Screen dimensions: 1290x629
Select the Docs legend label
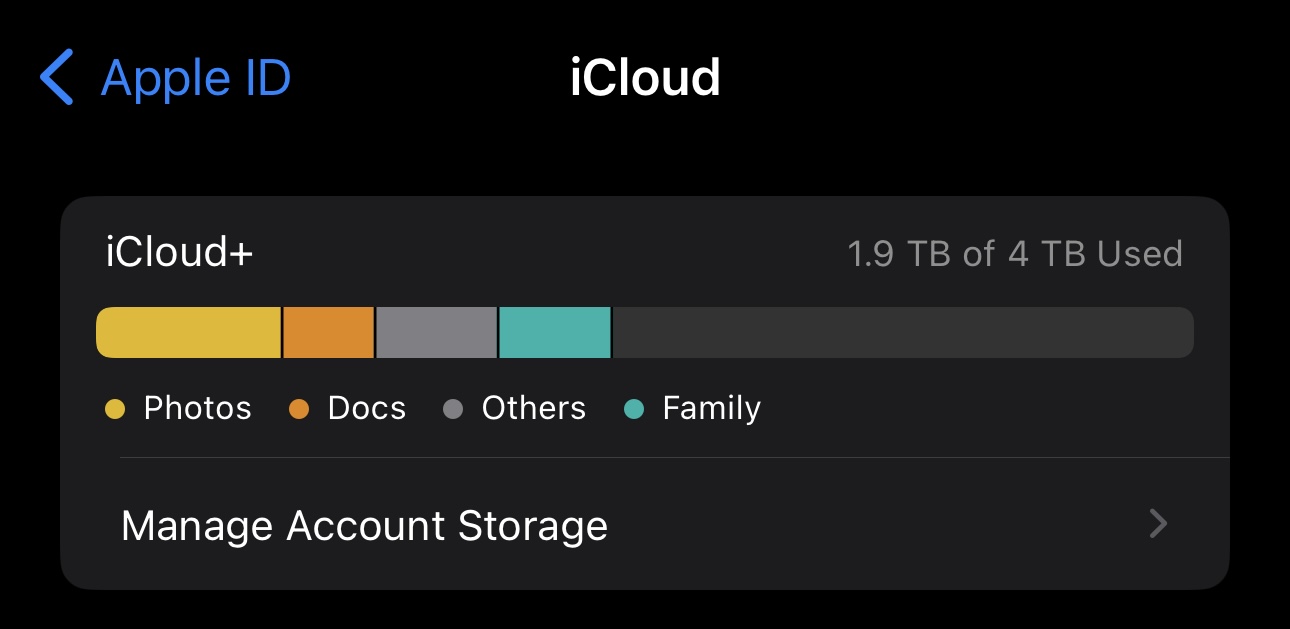pos(367,408)
